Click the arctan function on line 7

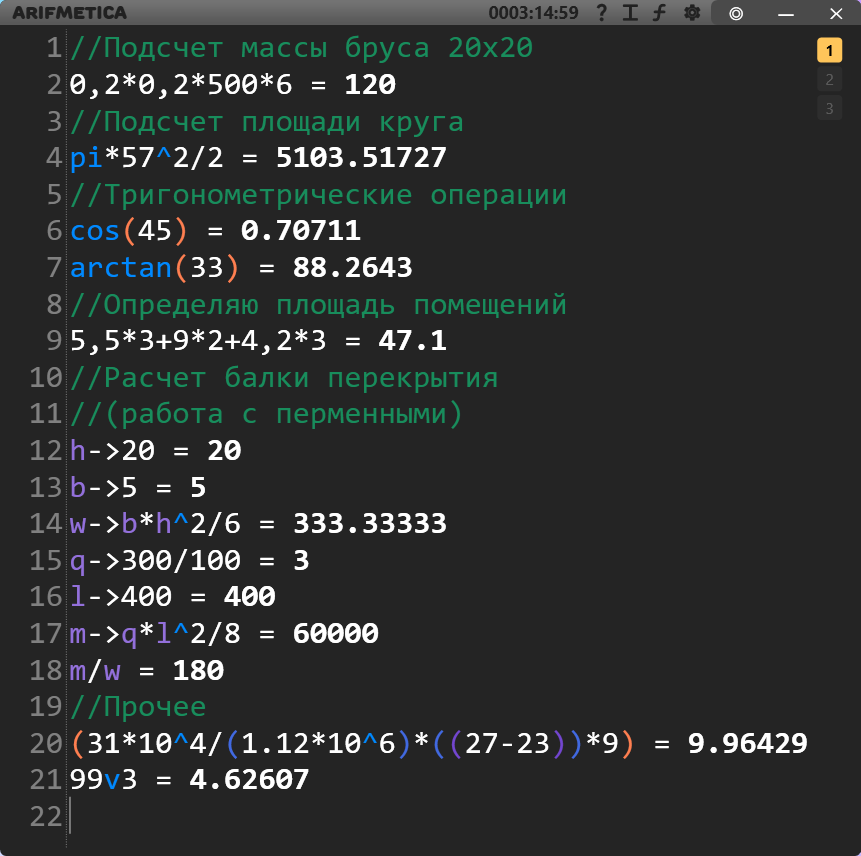pyautogui.click(x=120, y=268)
